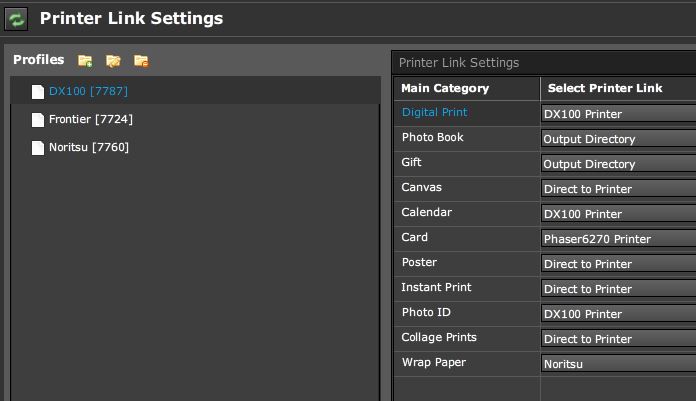Open Wrap Paper Noritsu dropdown
Image resolution: width=696 pixels, height=401 pixels.
[618, 364]
